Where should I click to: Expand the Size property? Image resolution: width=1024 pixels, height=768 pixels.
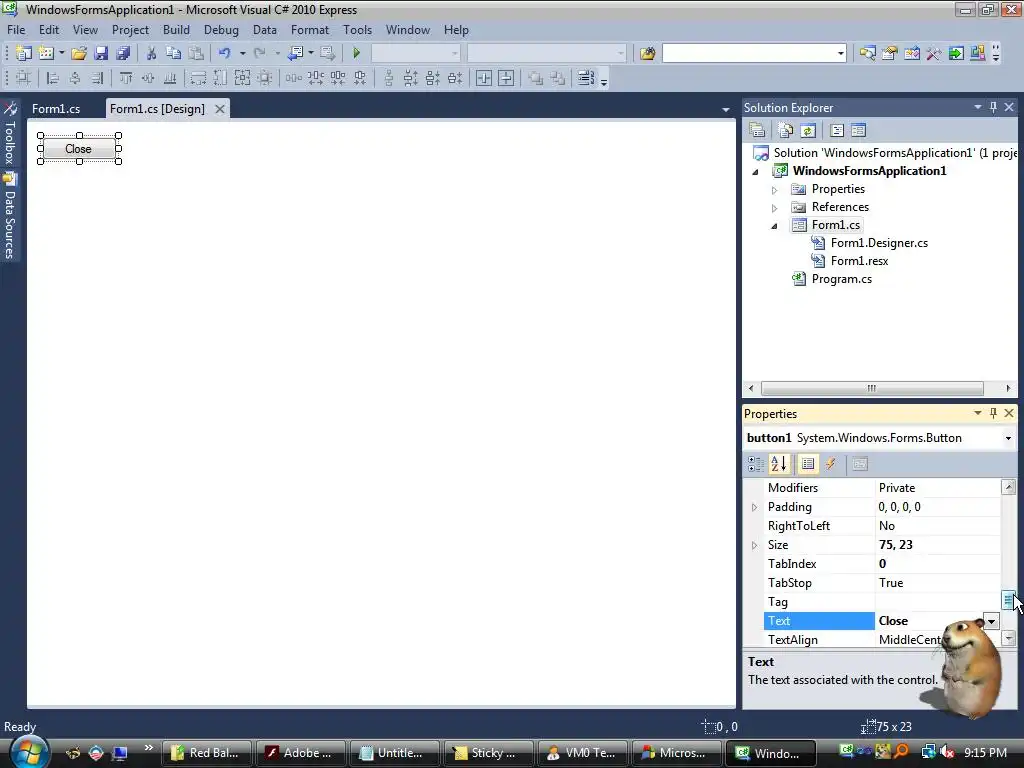tap(754, 545)
